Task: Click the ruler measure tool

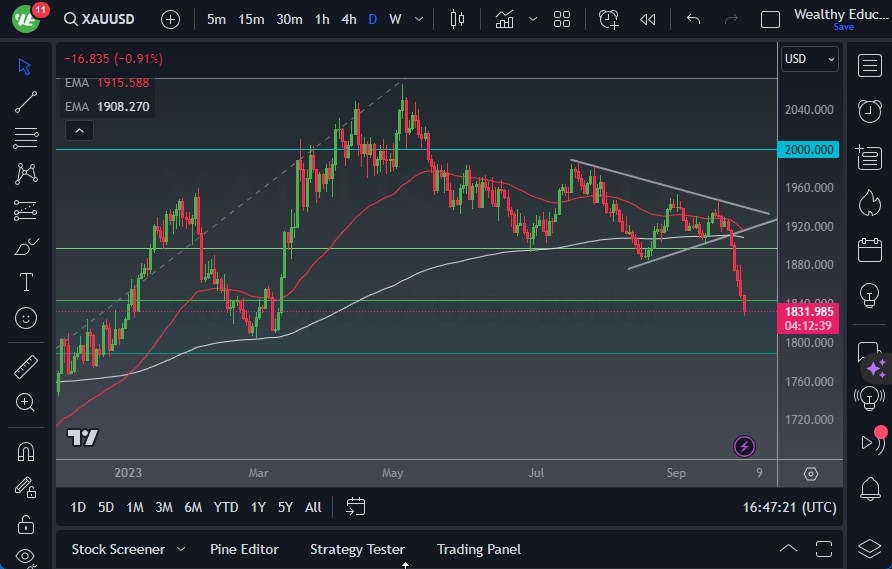Action: click(26, 367)
